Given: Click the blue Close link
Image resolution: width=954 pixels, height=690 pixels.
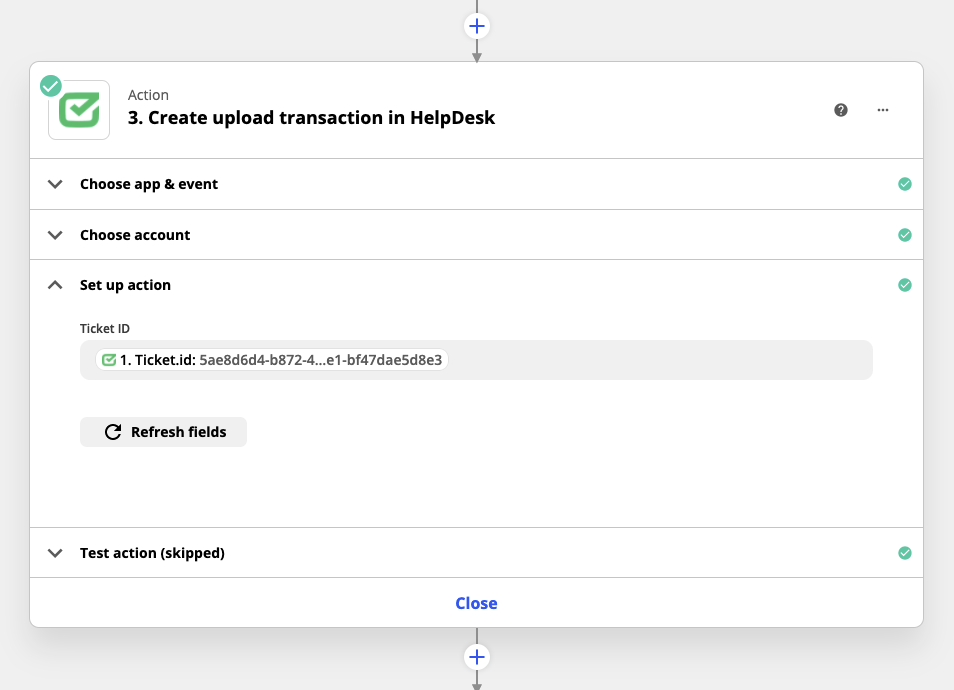Looking at the screenshot, I should point(476,603).
